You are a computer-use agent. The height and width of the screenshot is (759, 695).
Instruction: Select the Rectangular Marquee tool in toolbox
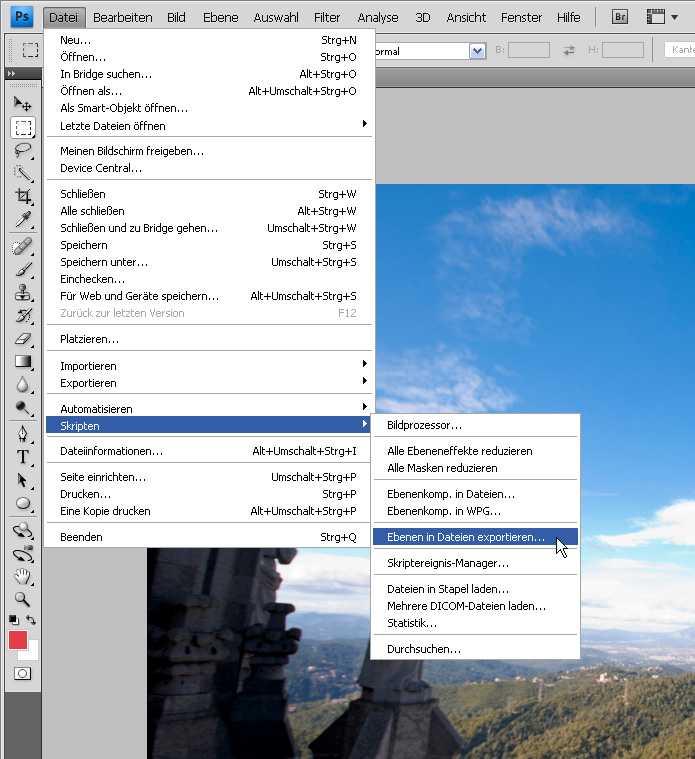pyautogui.click(x=23, y=128)
